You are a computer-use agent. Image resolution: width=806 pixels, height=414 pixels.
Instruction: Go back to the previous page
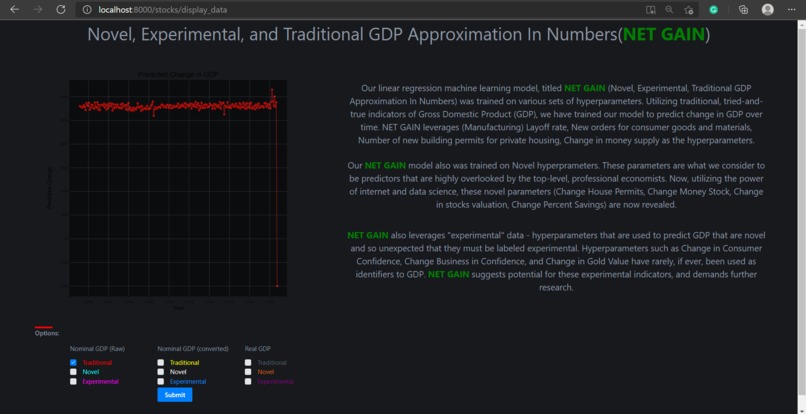[x=14, y=10]
